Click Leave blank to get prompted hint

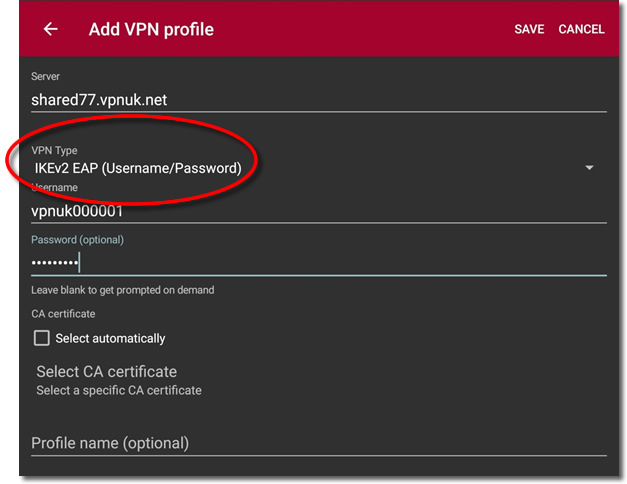pos(123,290)
